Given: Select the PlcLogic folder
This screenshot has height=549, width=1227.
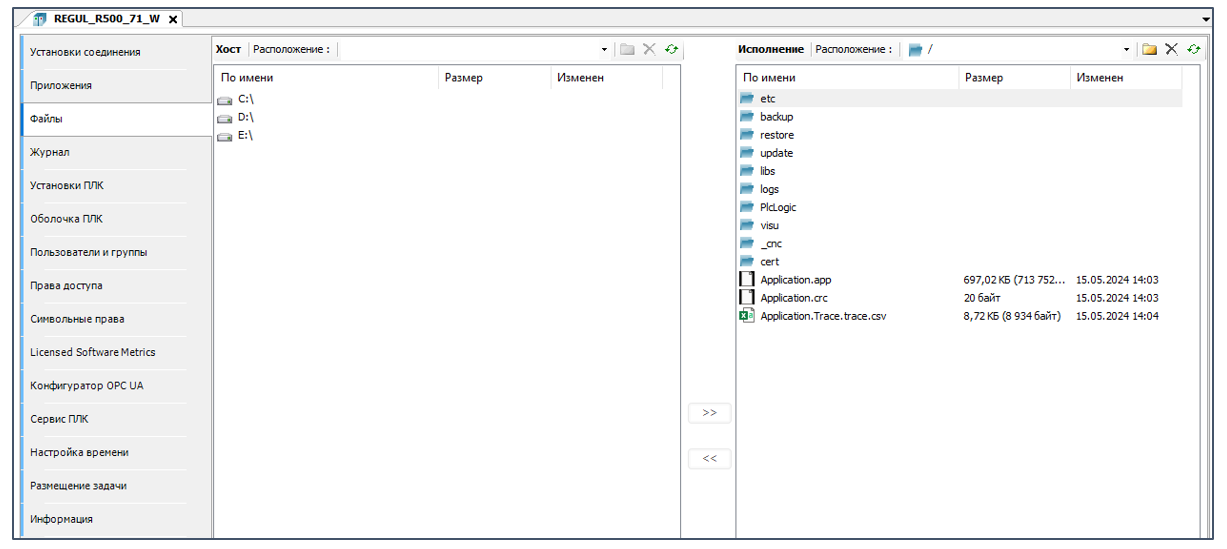Looking at the screenshot, I should tap(777, 207).
